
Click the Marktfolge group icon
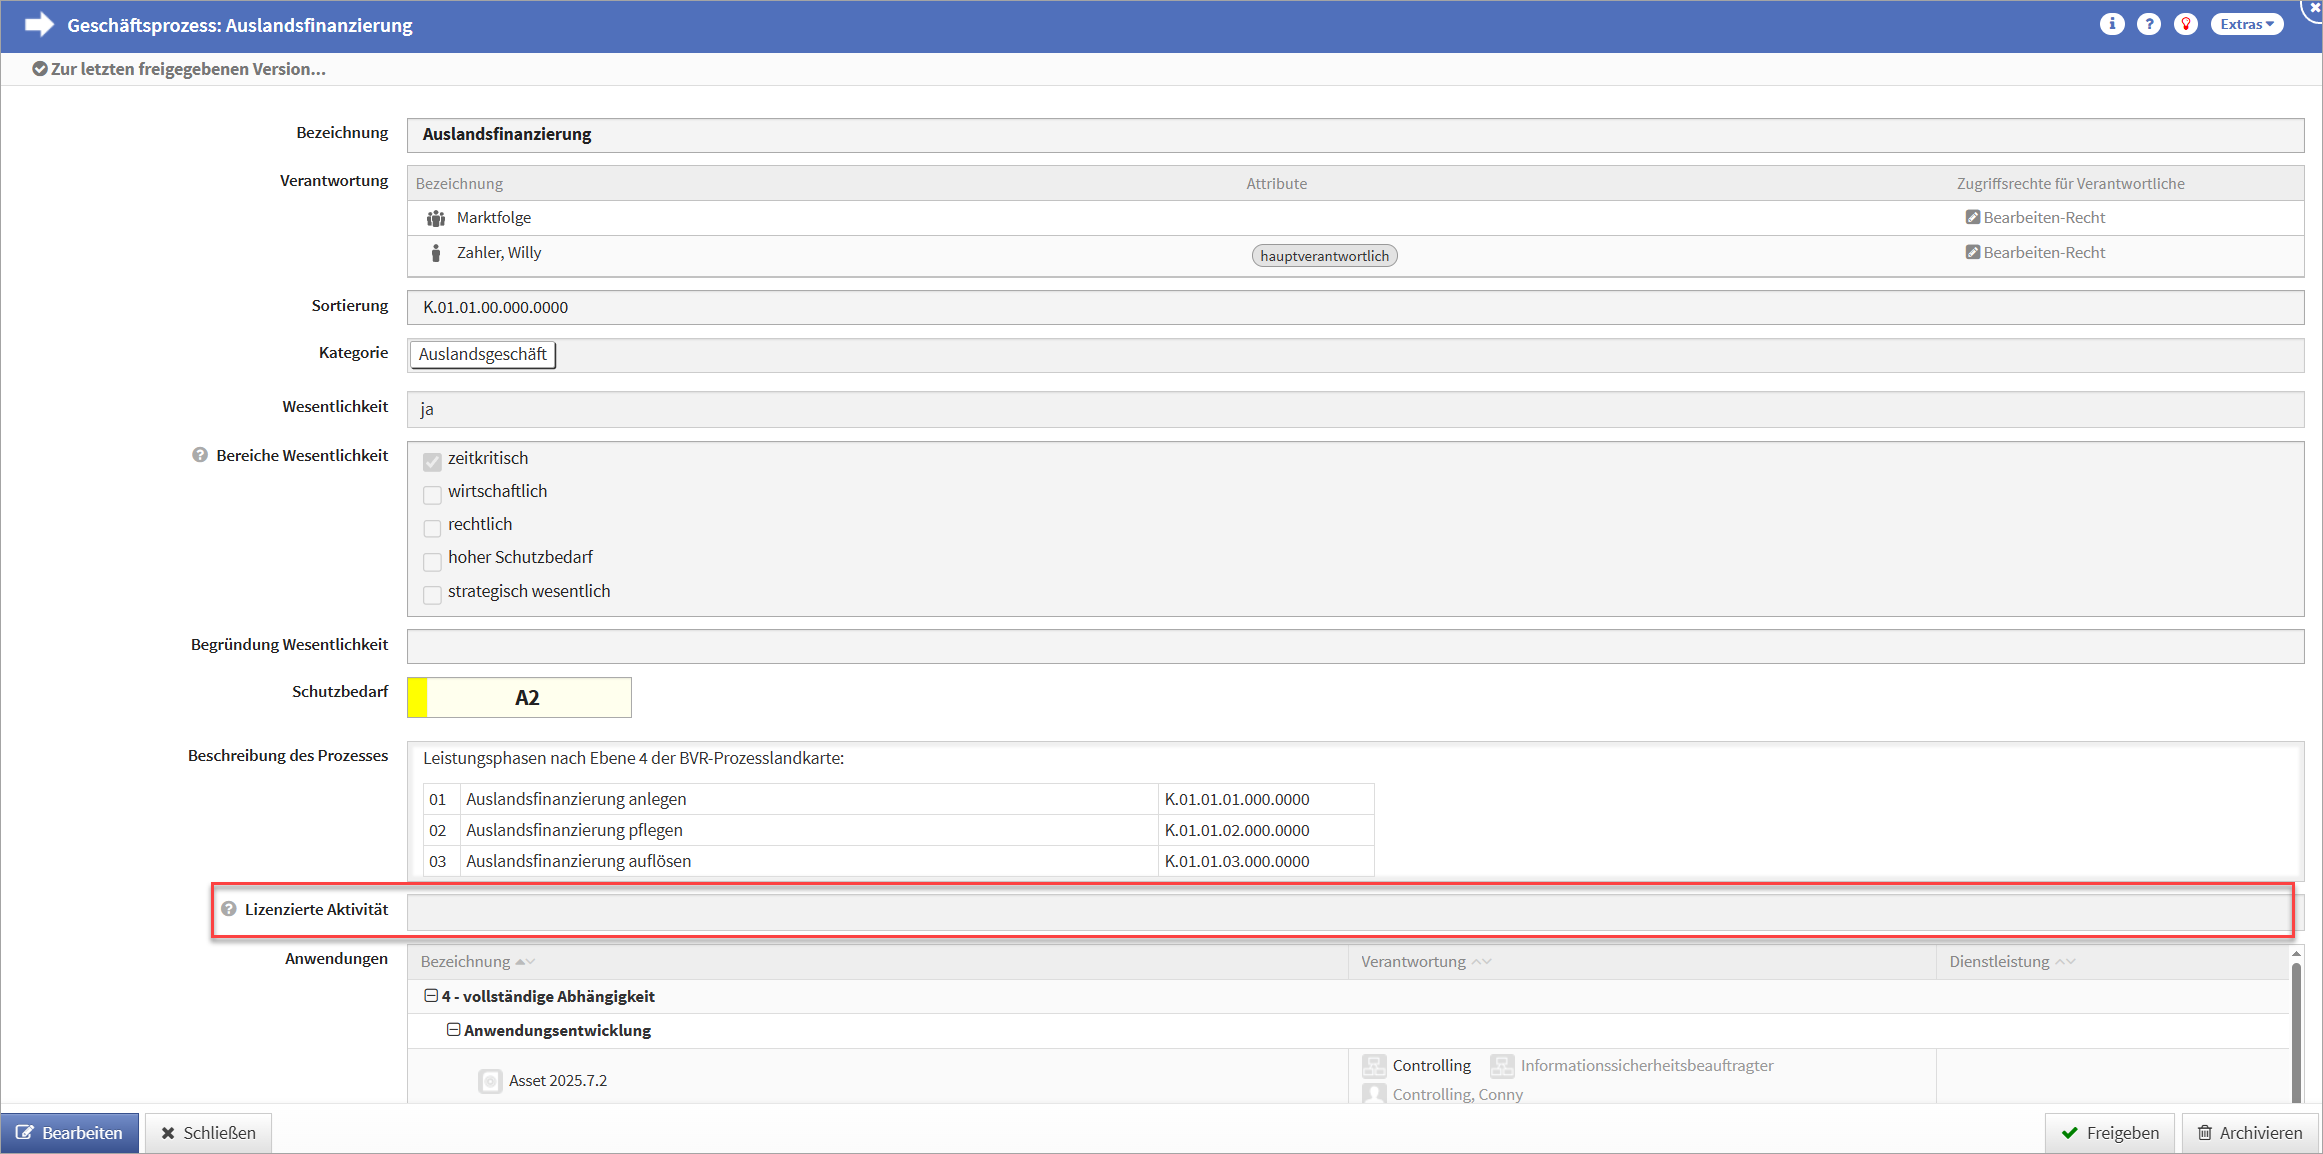coord(436,218)
